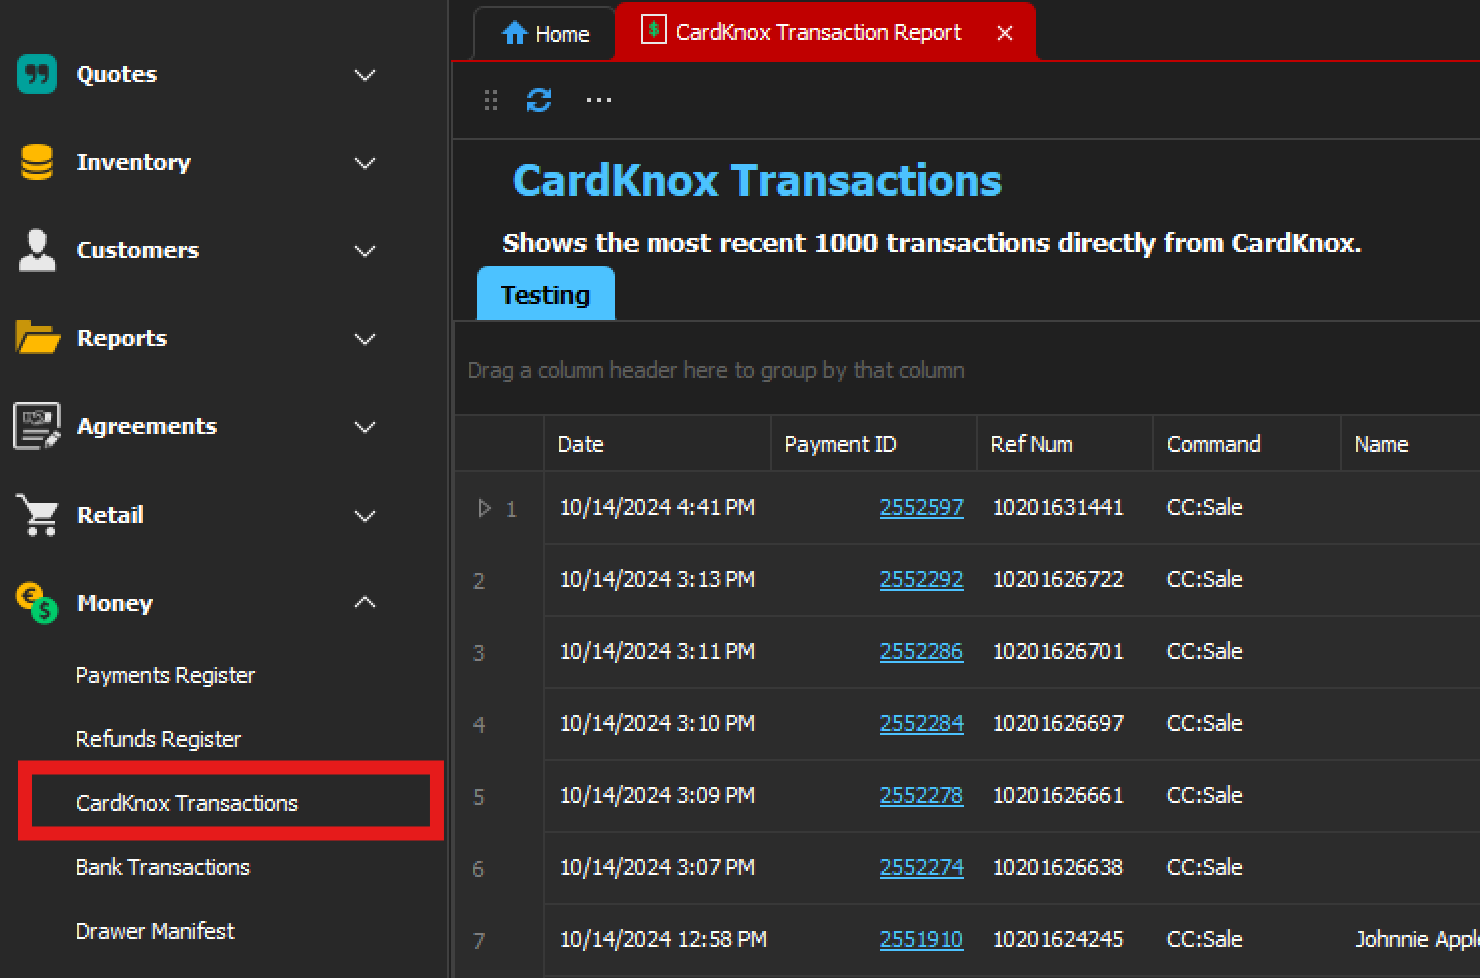Select row number 4 header
The image size is (1480, 978).
tap(499, 724)
